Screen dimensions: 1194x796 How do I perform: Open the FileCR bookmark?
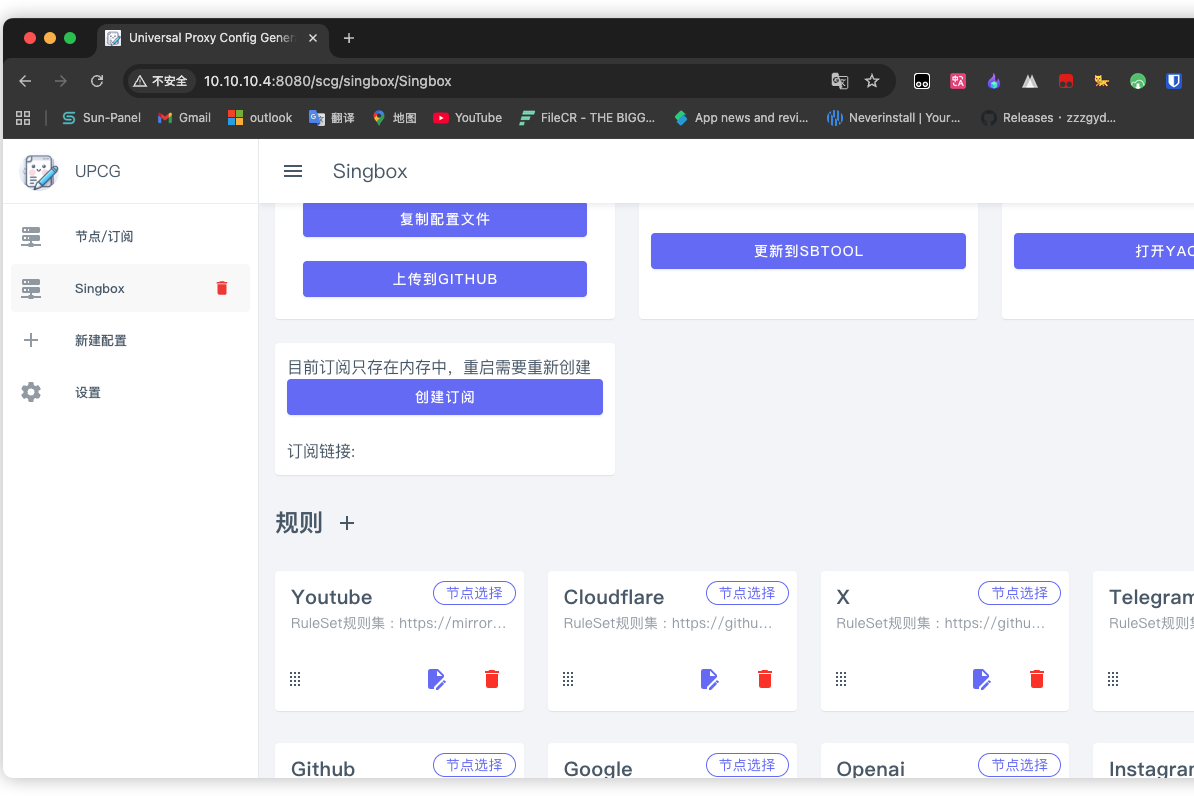pyautogui.click(x=587, y=118)
